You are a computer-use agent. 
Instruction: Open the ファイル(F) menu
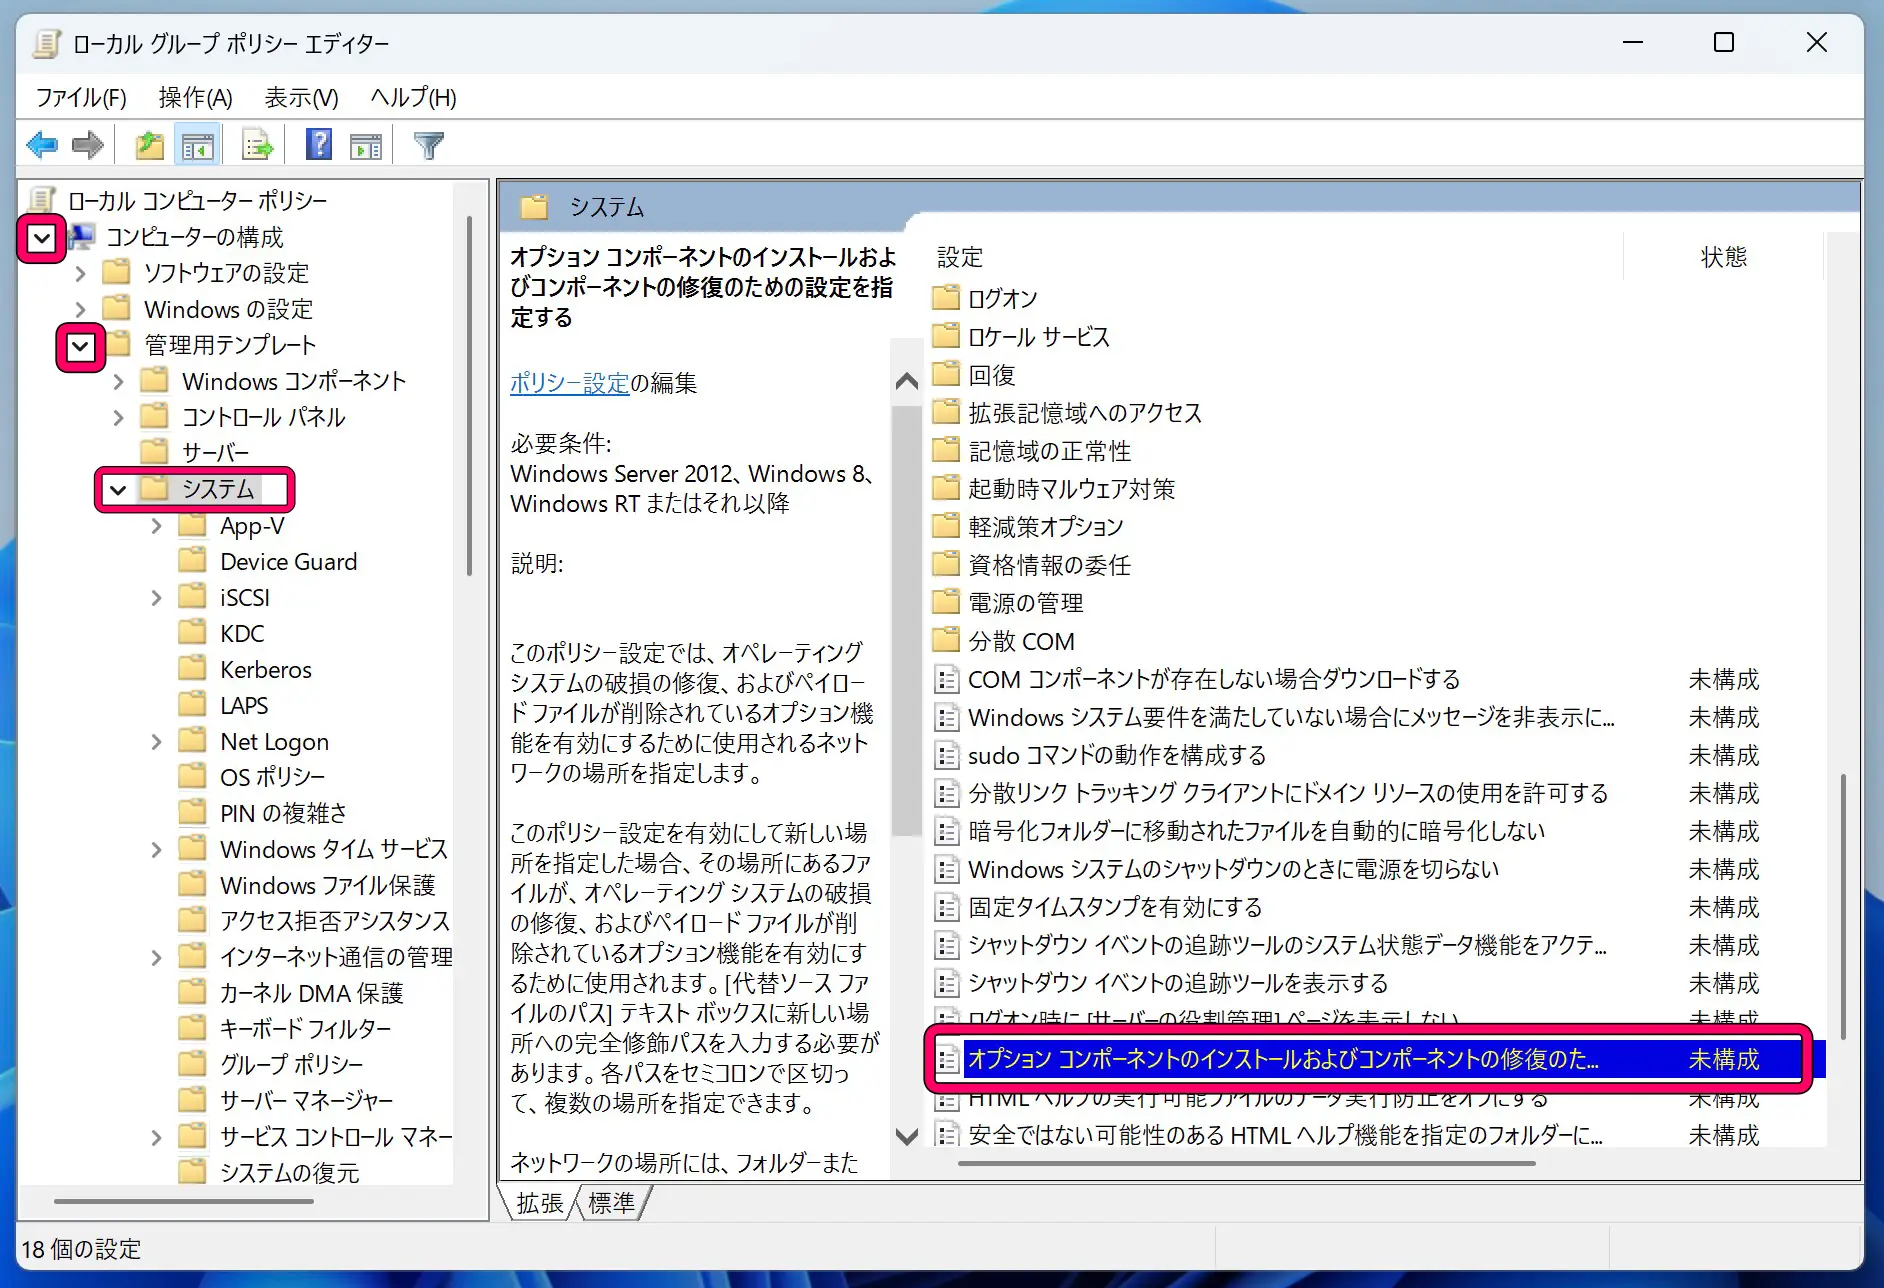click(81, 97)
